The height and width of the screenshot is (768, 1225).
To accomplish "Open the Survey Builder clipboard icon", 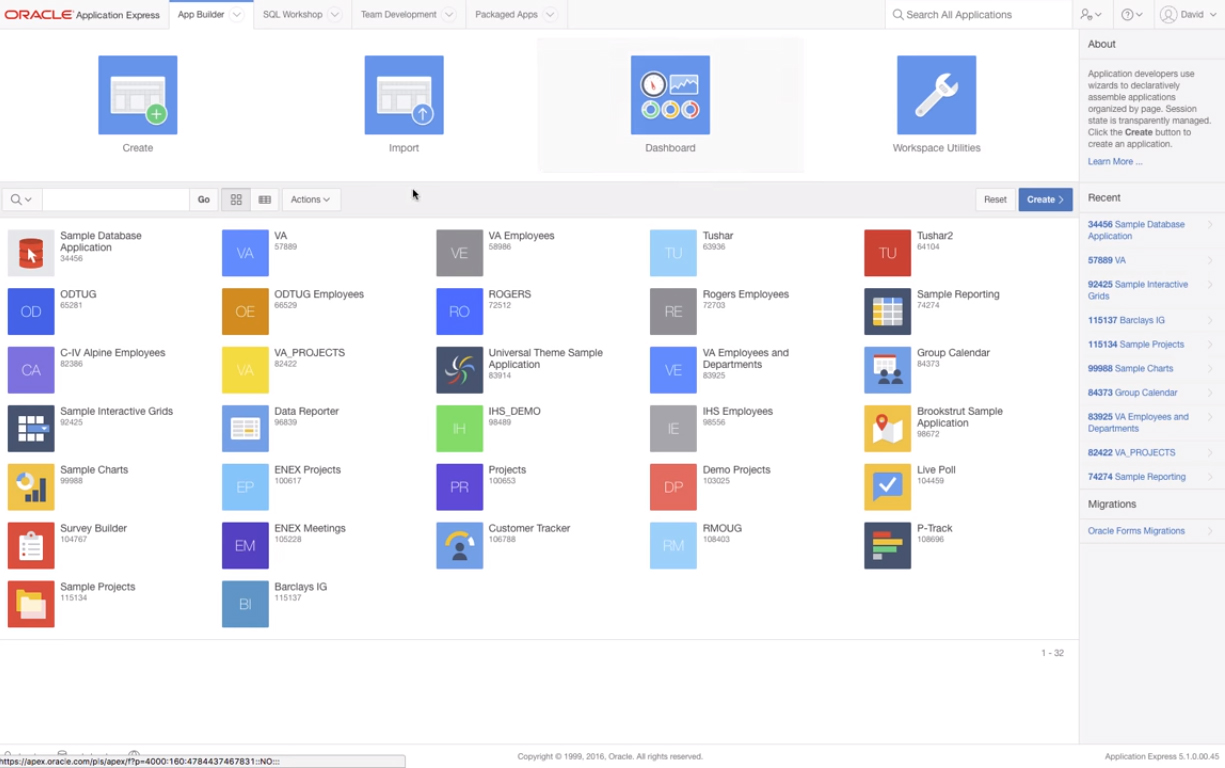I will pyautogui.click(x=31, y=546).
